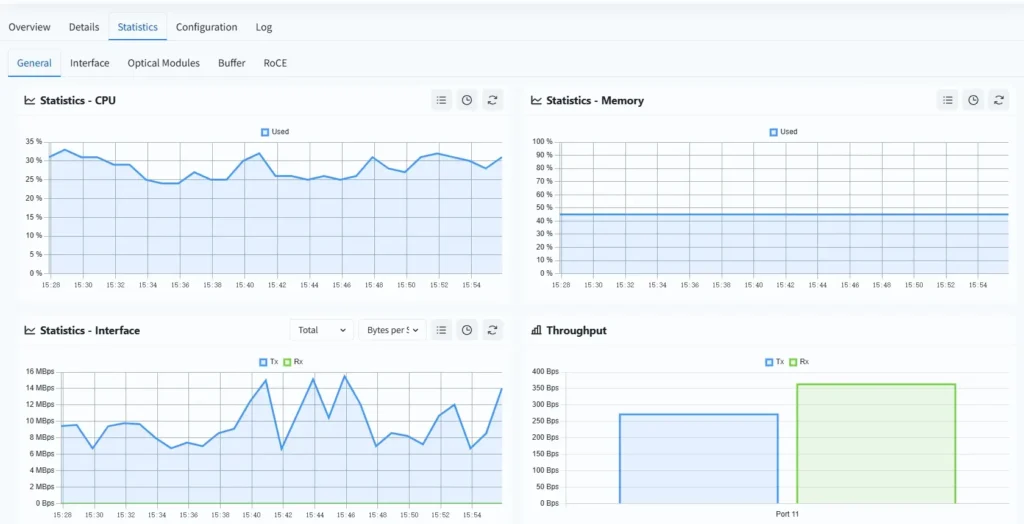Image resolution: width=1024 pixels, height=524 pixels.
Task: Open the Bytes per S unit dropdown
Action: coord(391,330)
